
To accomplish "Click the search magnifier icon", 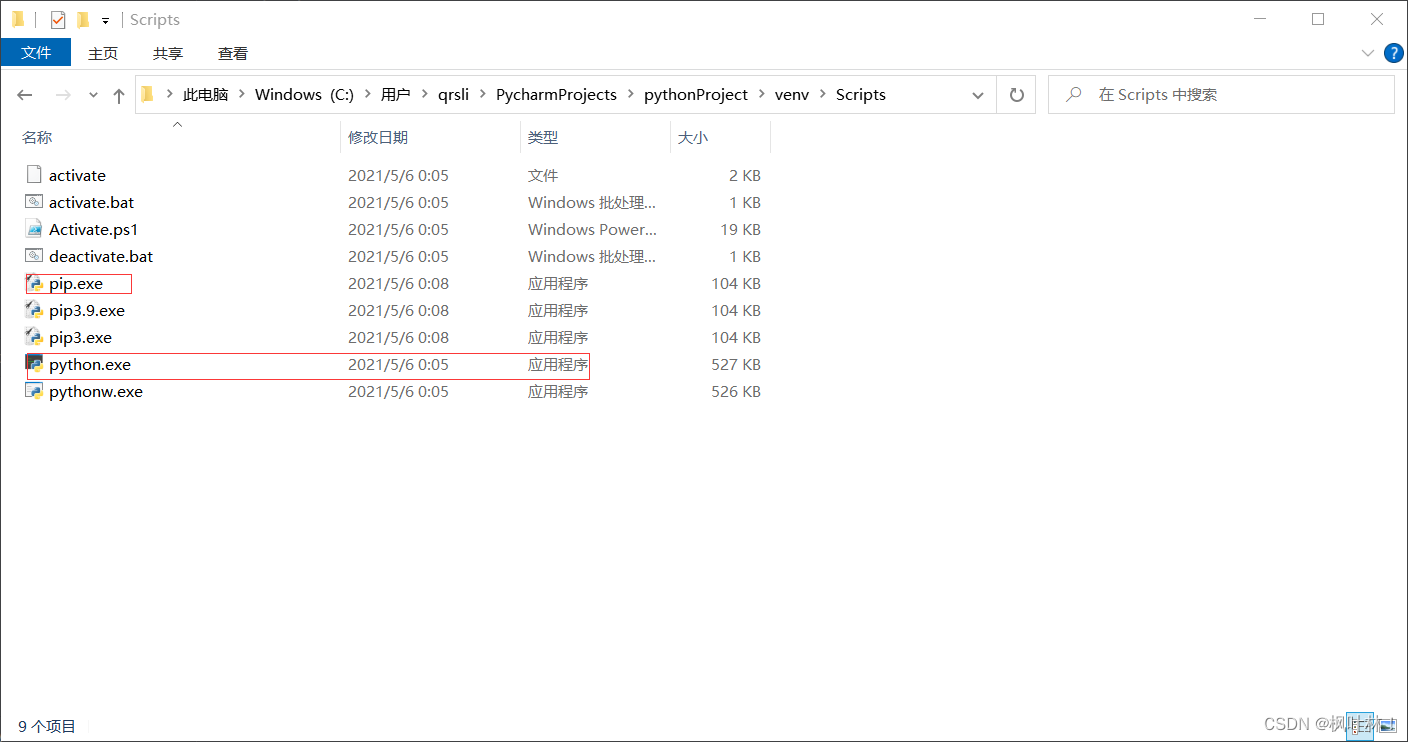I will 1074,95.
